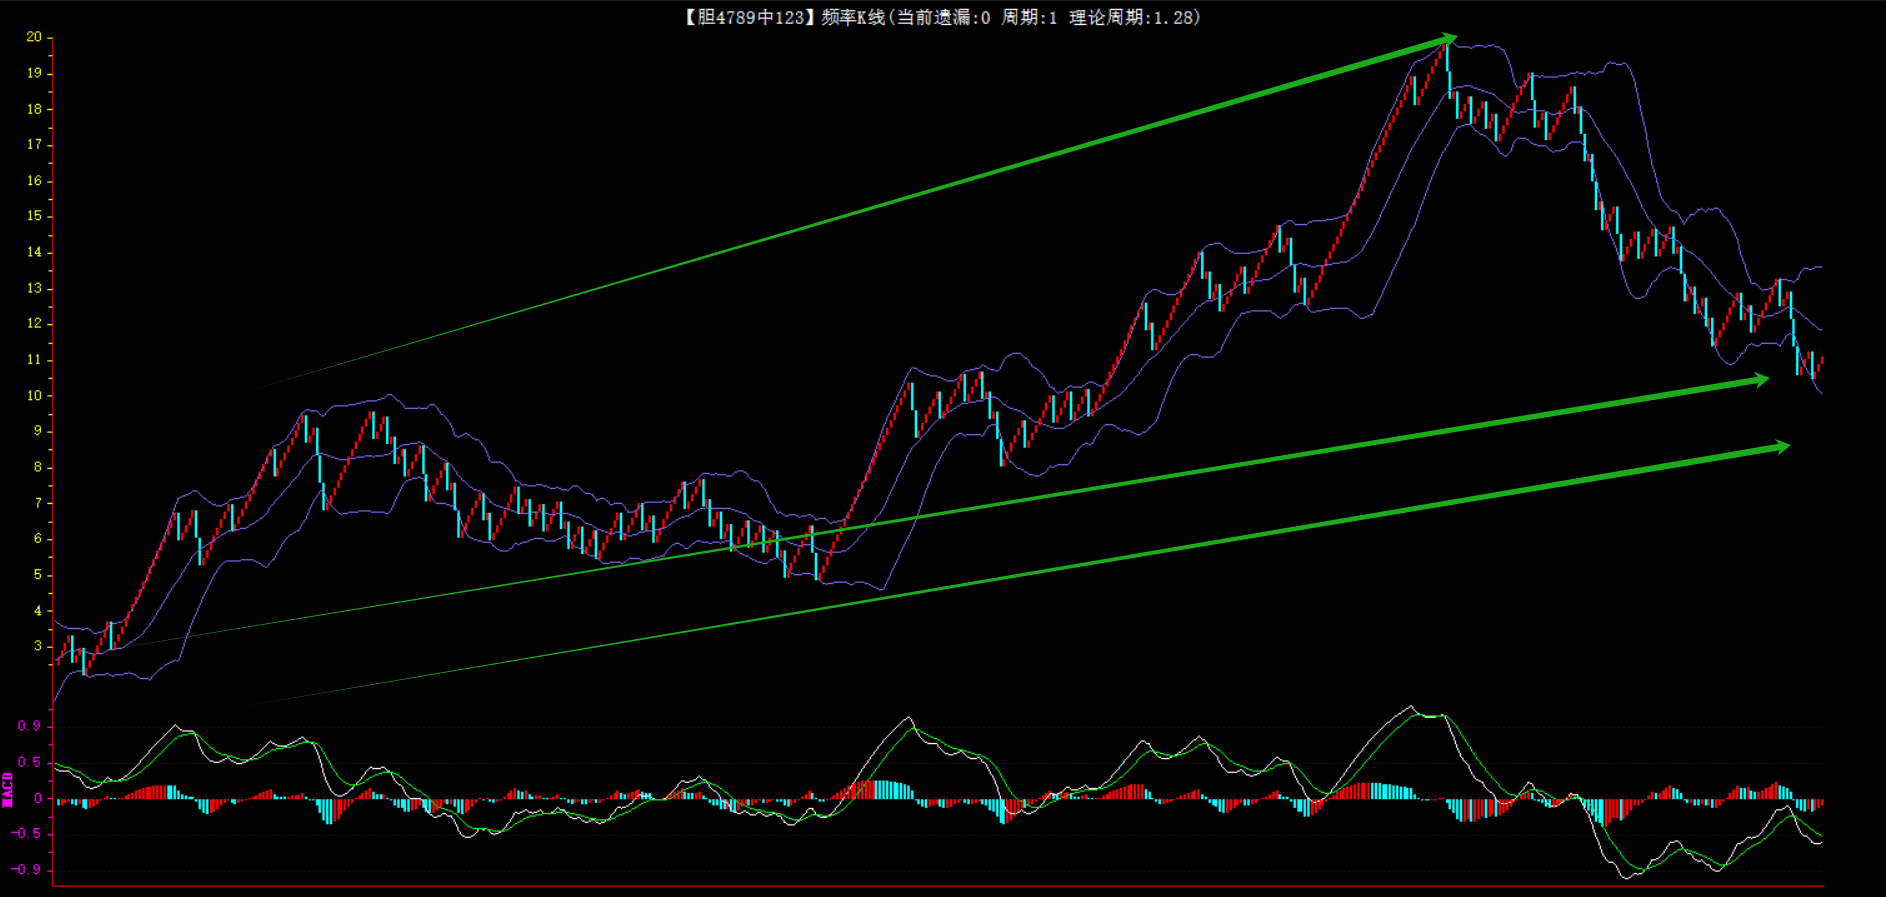The image size is (1886, 897).
Task: Click the price axis label 12
Action: click(34, 323)
